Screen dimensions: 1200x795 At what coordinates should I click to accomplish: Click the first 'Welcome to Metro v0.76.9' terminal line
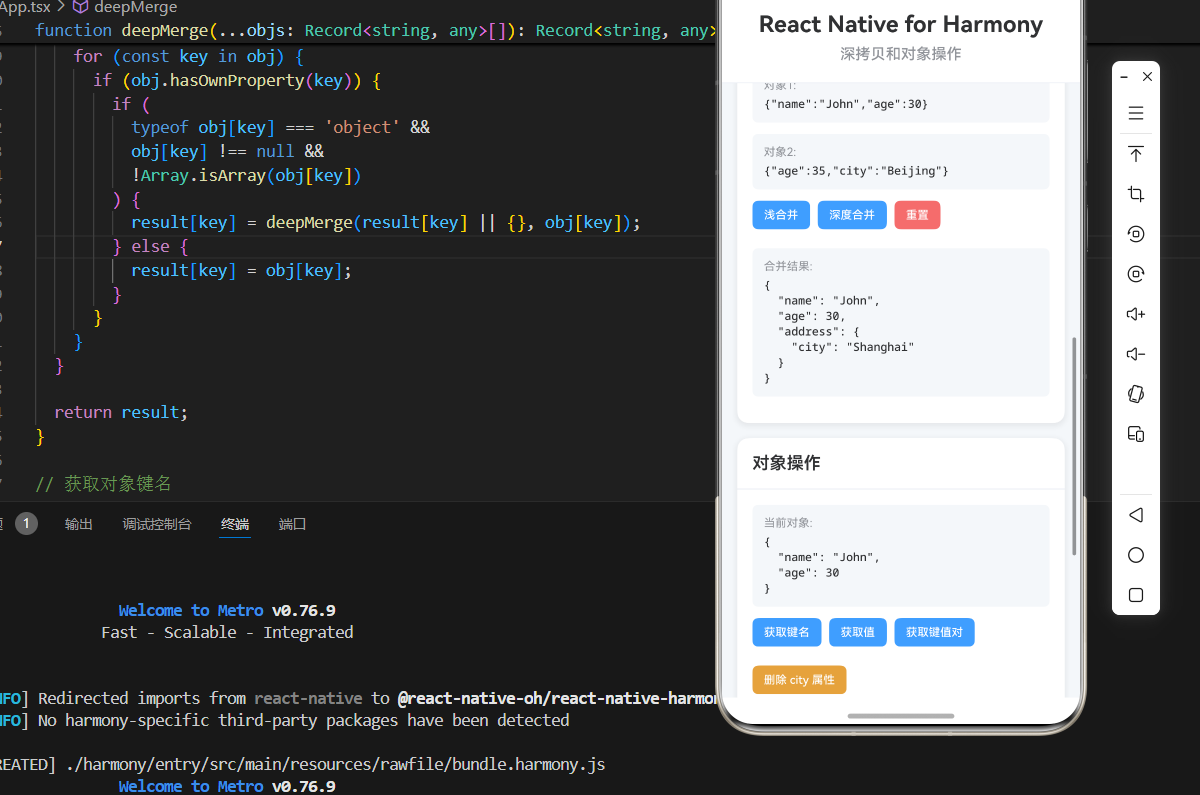pyautogui.click(x=227, y=610)
